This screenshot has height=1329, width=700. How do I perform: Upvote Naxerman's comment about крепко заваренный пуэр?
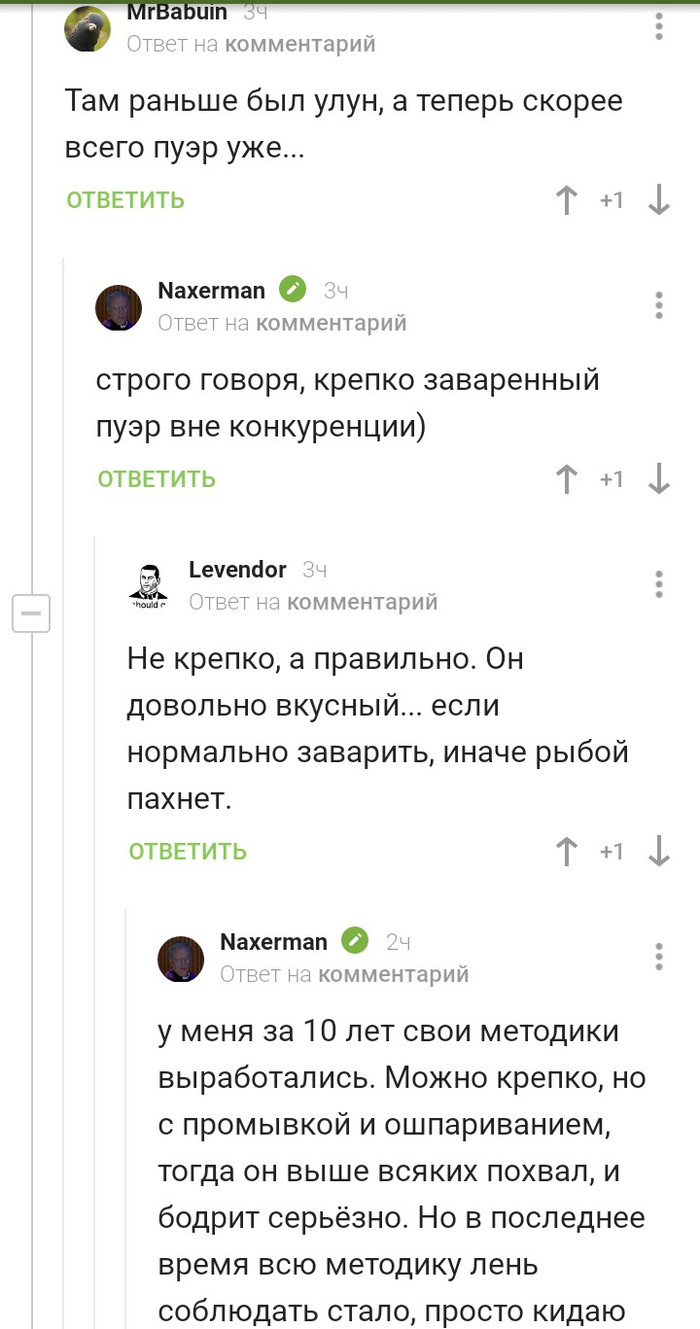tap(567, 480)
